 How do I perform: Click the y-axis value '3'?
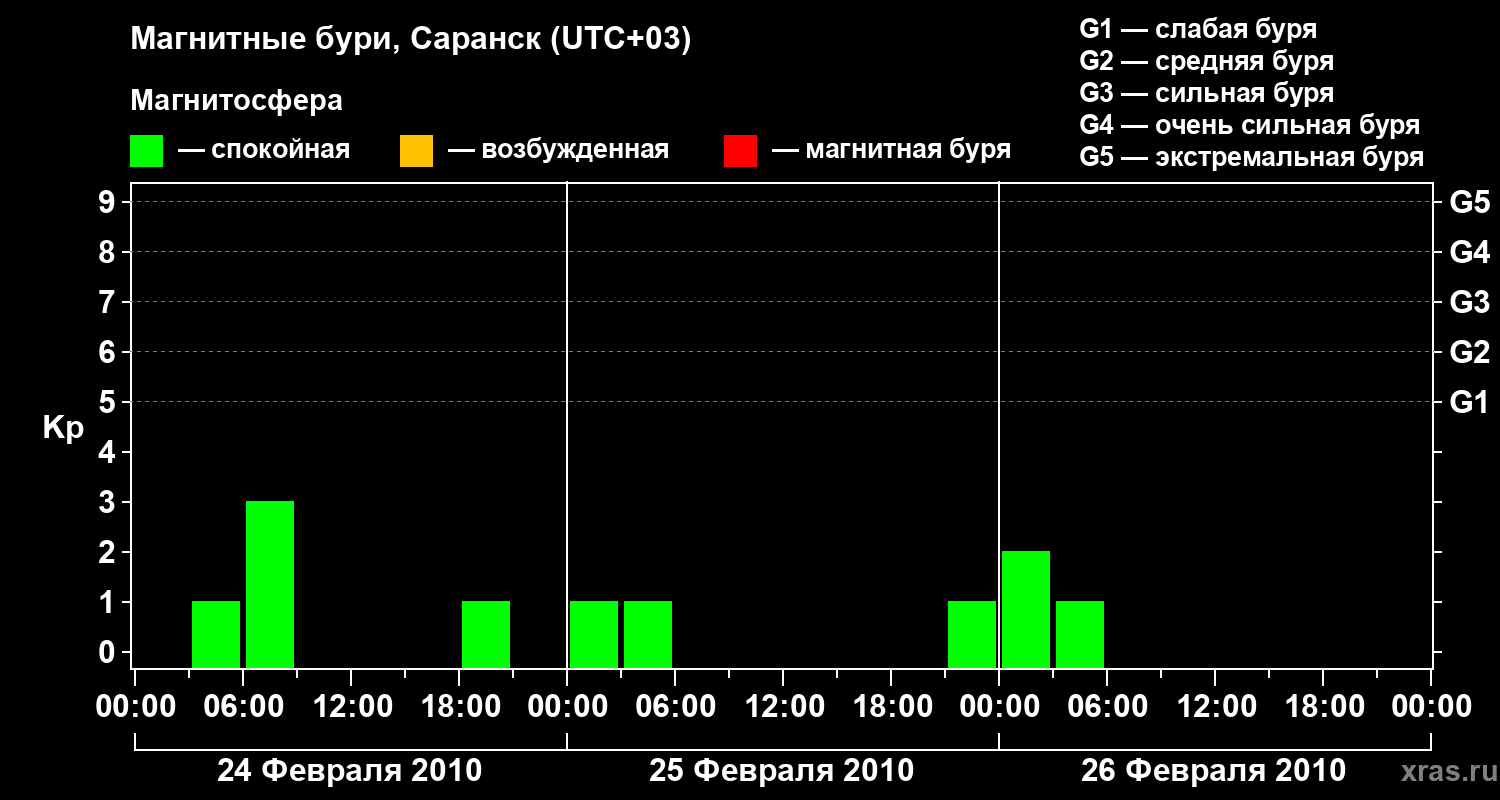click(109, 502)
